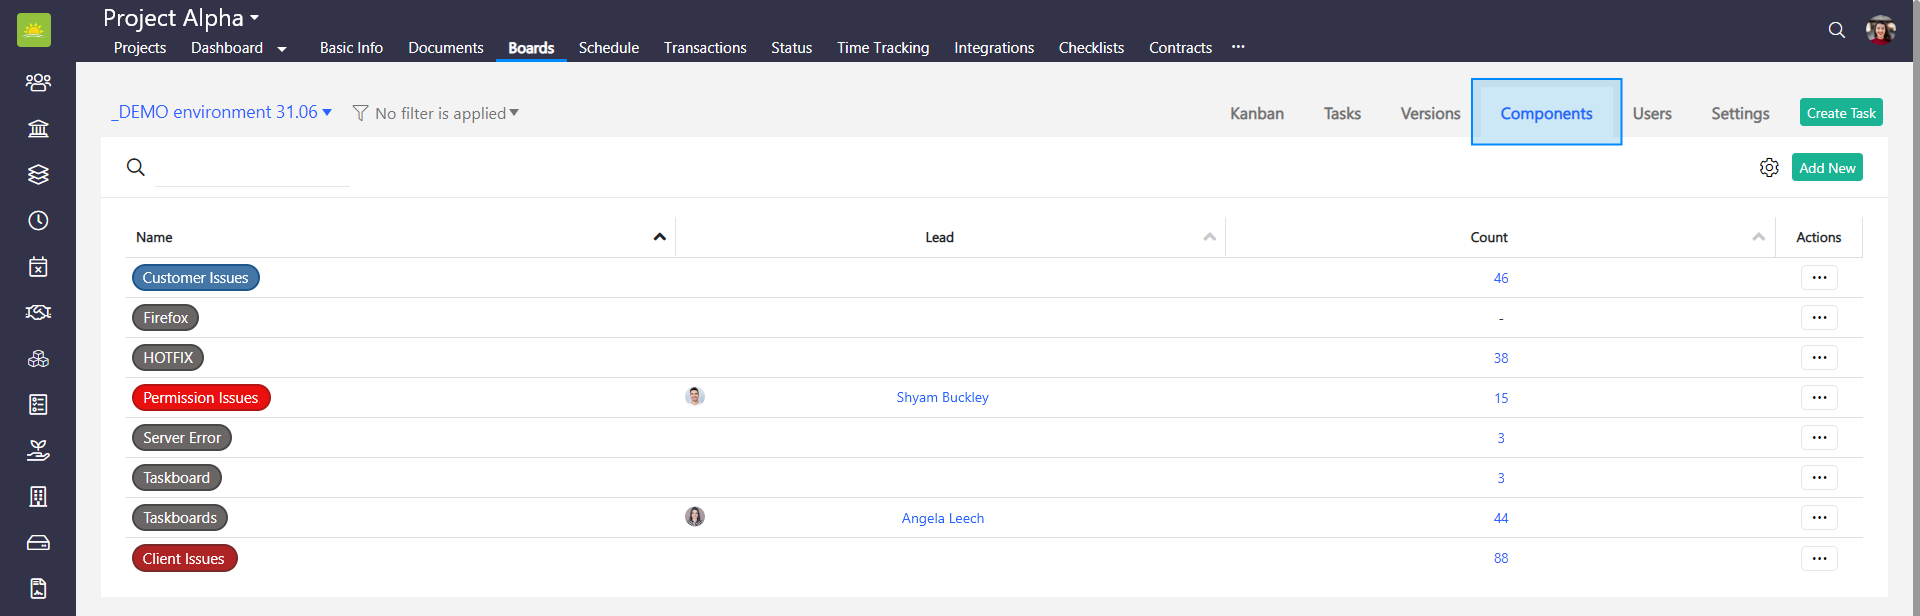Open the Time Tracking menu item
The image size is (1920, 616).
pos(882,48)
